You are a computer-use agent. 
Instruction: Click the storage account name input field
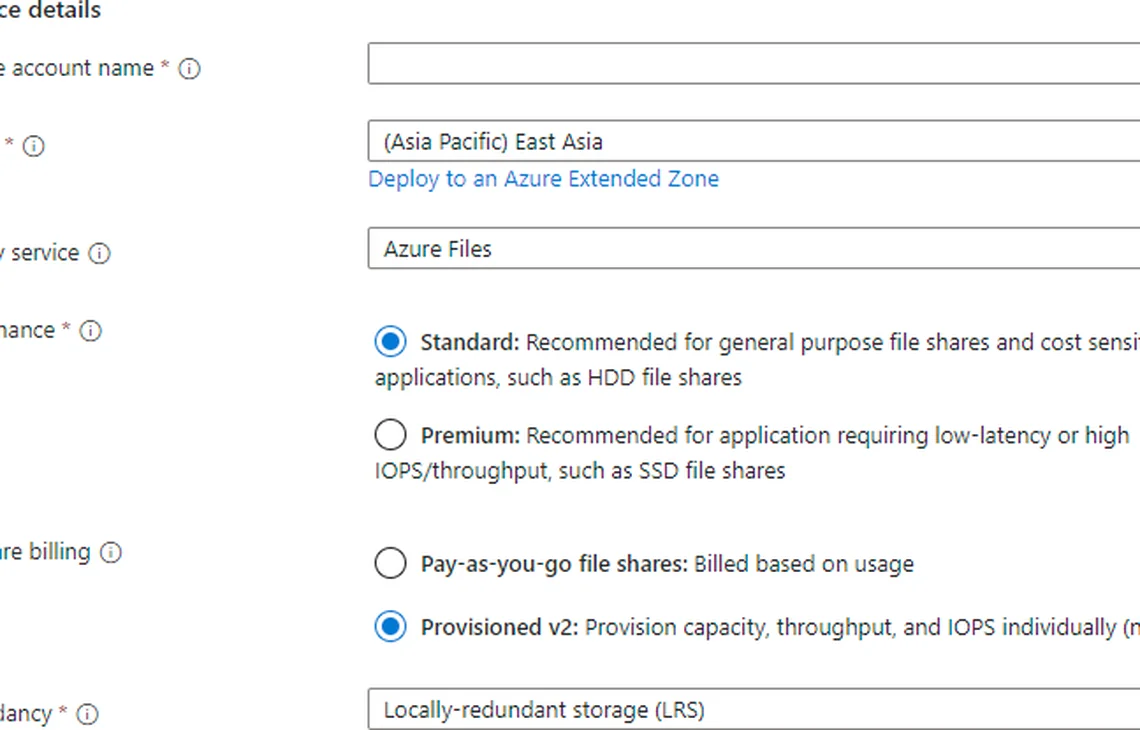pos(754,63)
